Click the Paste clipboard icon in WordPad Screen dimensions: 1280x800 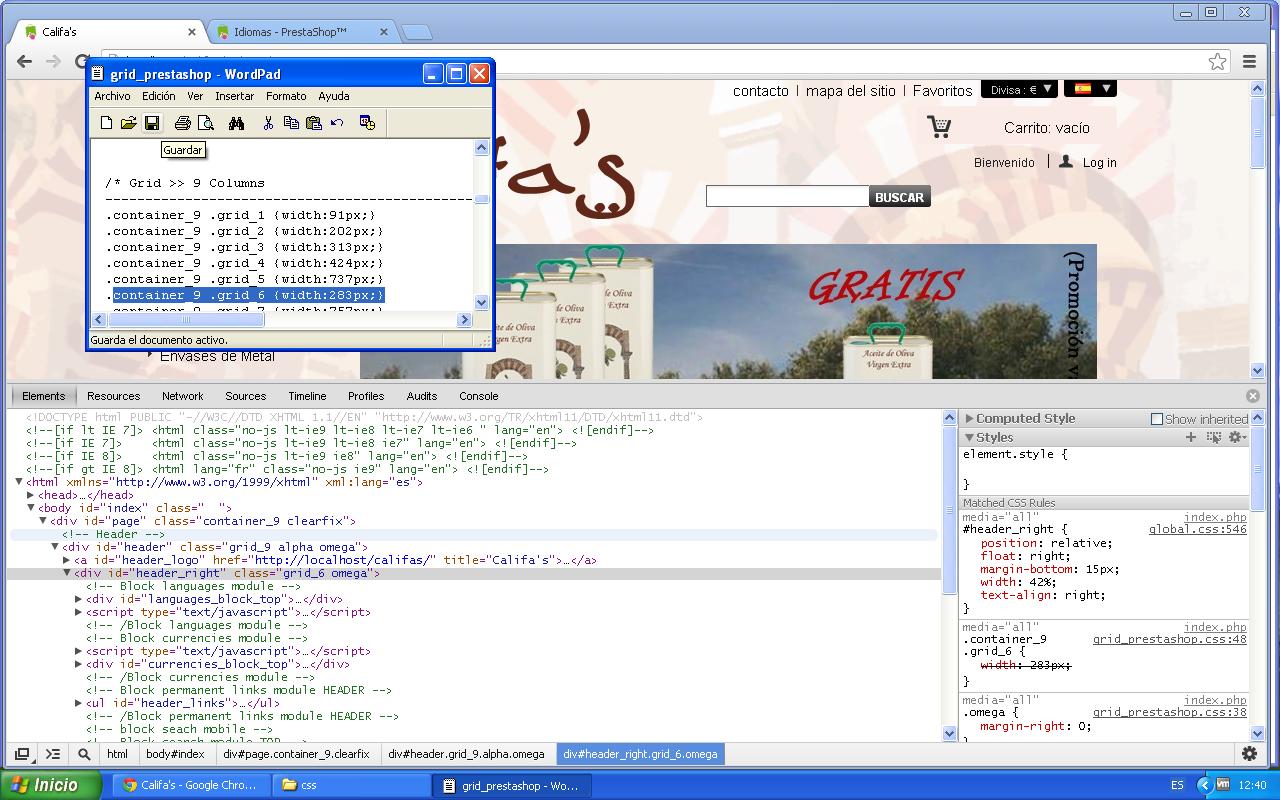[314, 123]
